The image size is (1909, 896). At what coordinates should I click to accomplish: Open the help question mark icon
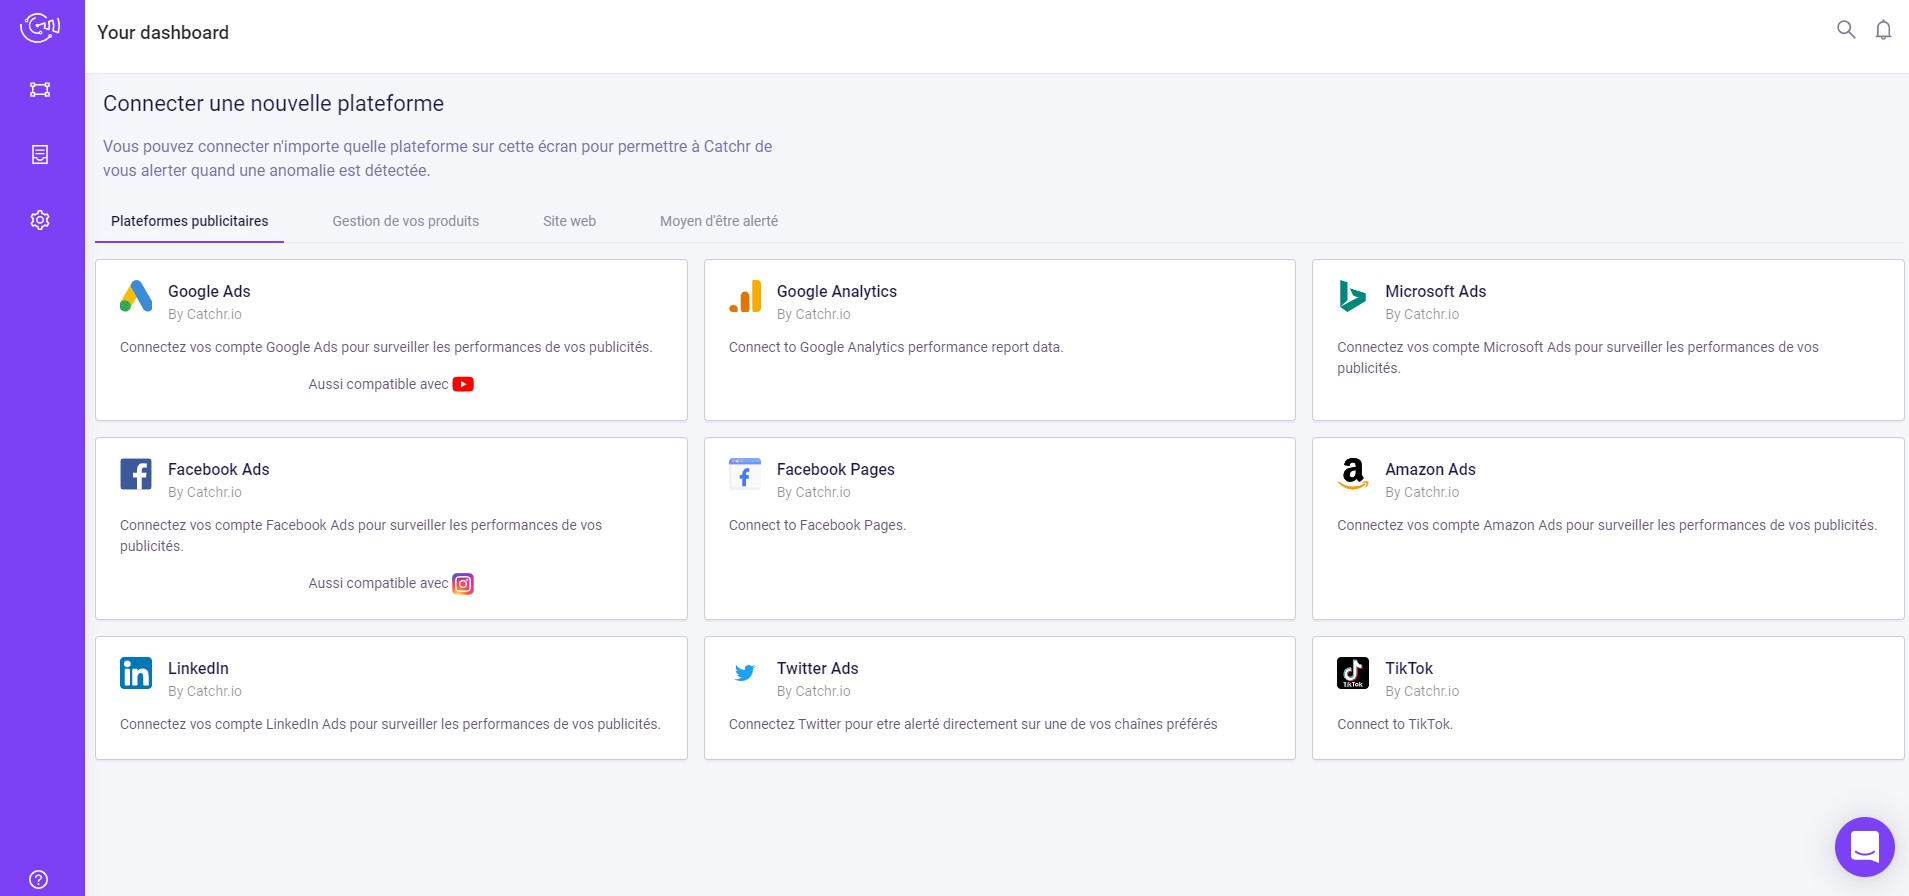[38, 879]
